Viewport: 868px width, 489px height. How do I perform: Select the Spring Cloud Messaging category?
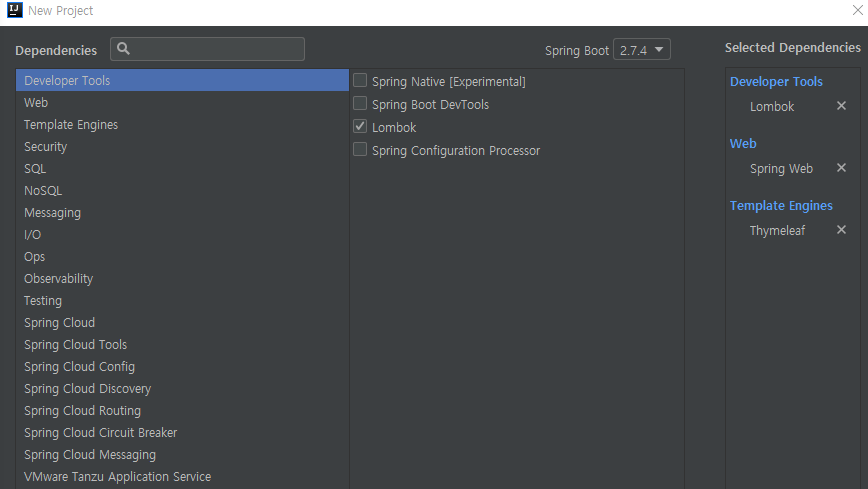(x=182, y=455)
